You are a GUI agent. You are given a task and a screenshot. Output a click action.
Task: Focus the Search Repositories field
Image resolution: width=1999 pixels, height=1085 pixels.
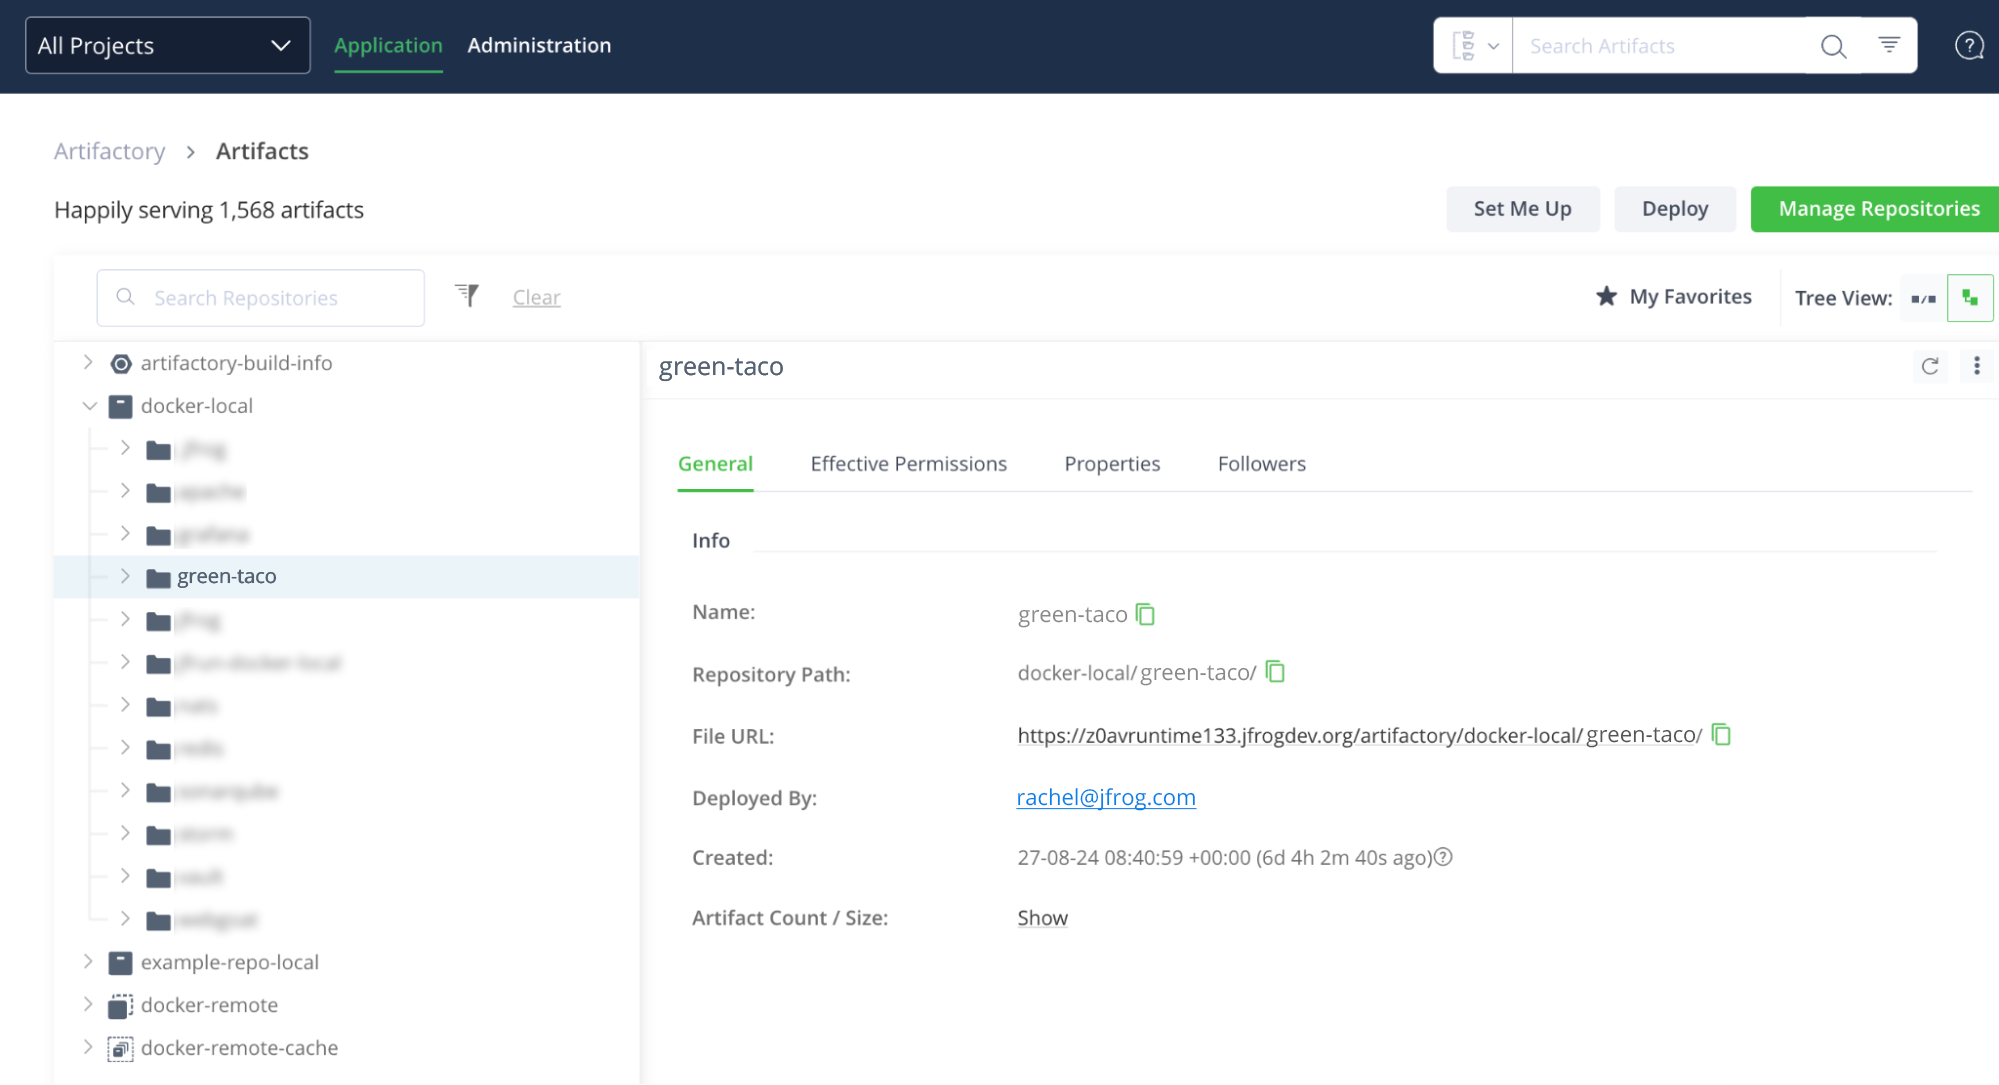point(261,298)
